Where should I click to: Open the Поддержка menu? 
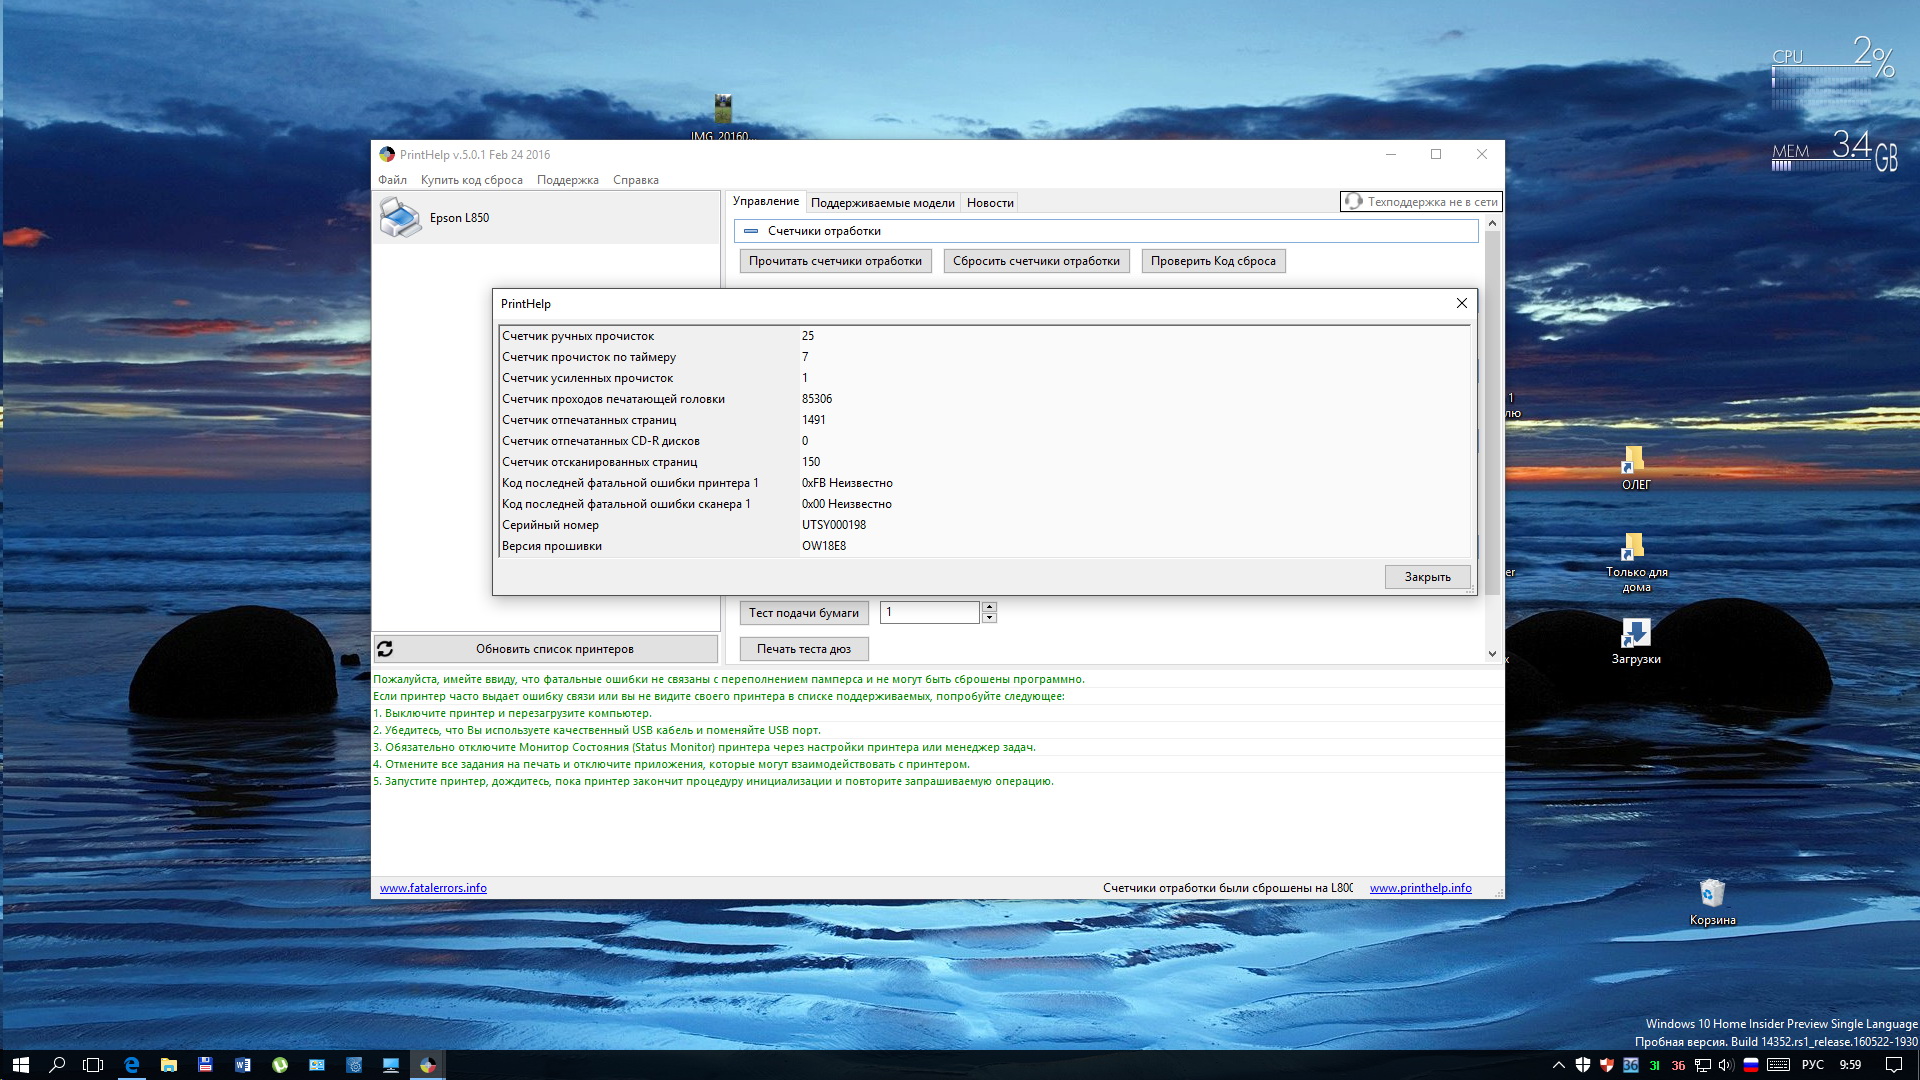click(567, 180)
